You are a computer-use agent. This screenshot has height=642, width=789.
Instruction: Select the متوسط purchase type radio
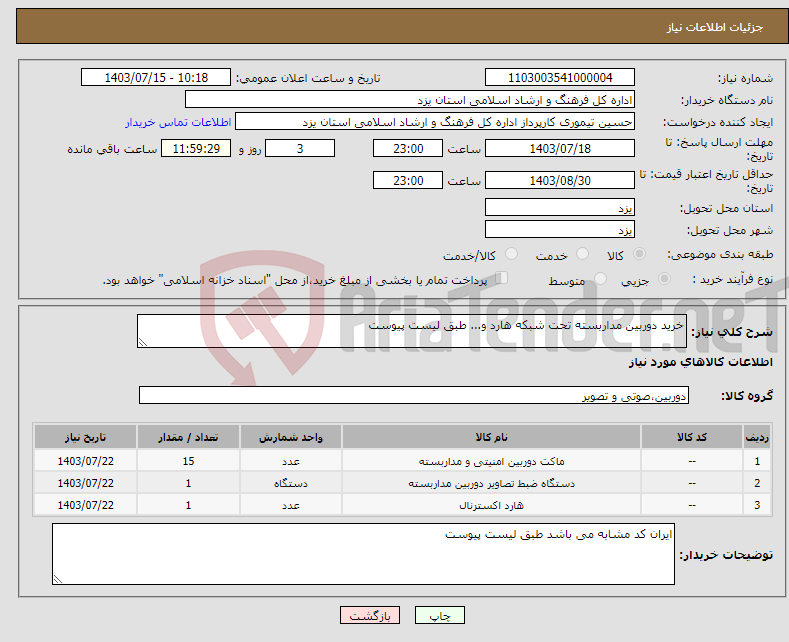(x=600, y=279)
